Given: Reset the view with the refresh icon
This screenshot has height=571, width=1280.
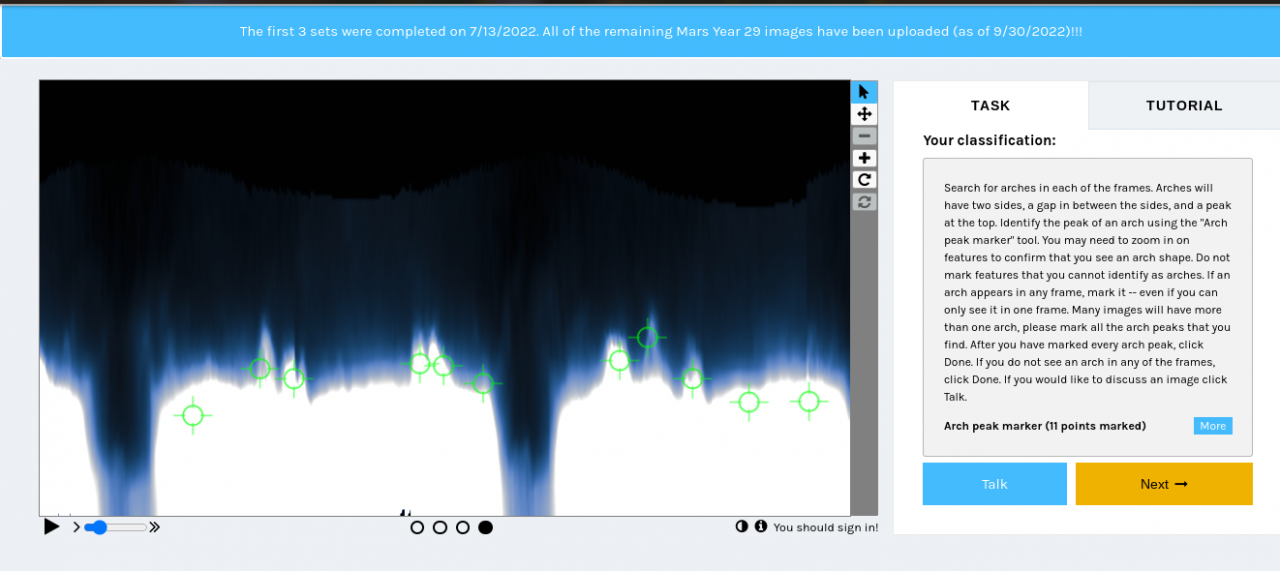Looking at the screenshot, I should (864, 202).
